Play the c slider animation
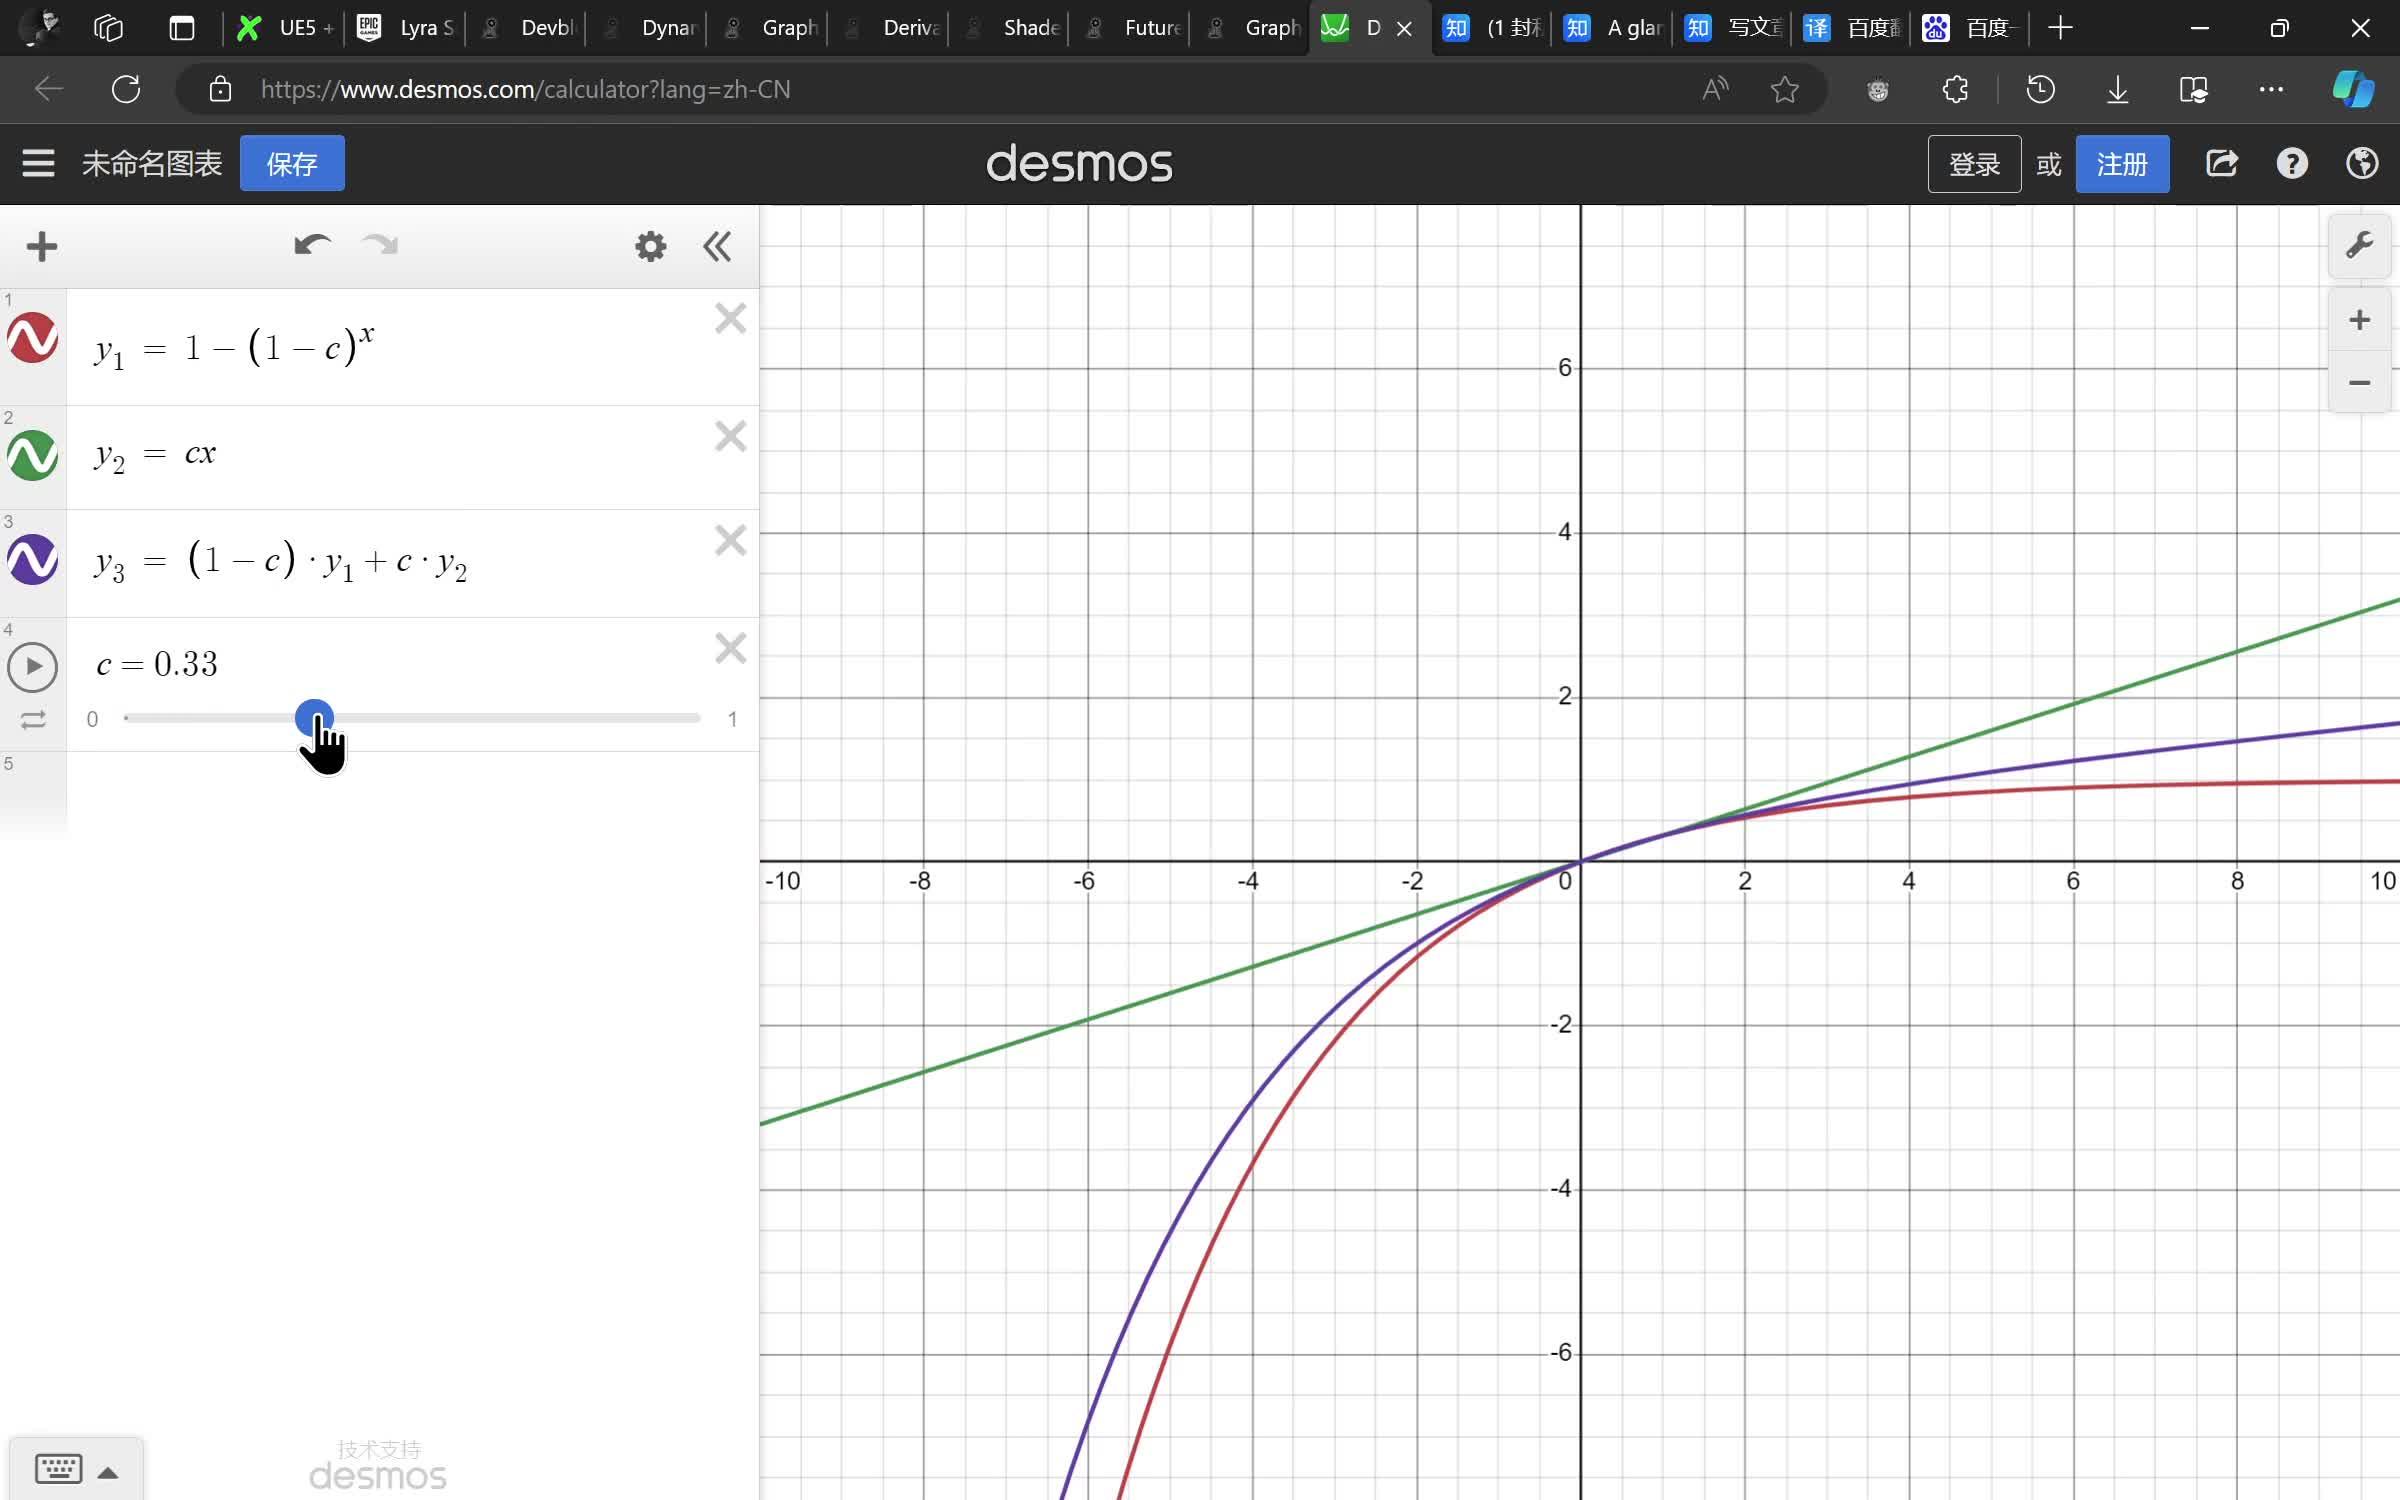This screenshot has height=1500, width=2400. click(32, 667)
